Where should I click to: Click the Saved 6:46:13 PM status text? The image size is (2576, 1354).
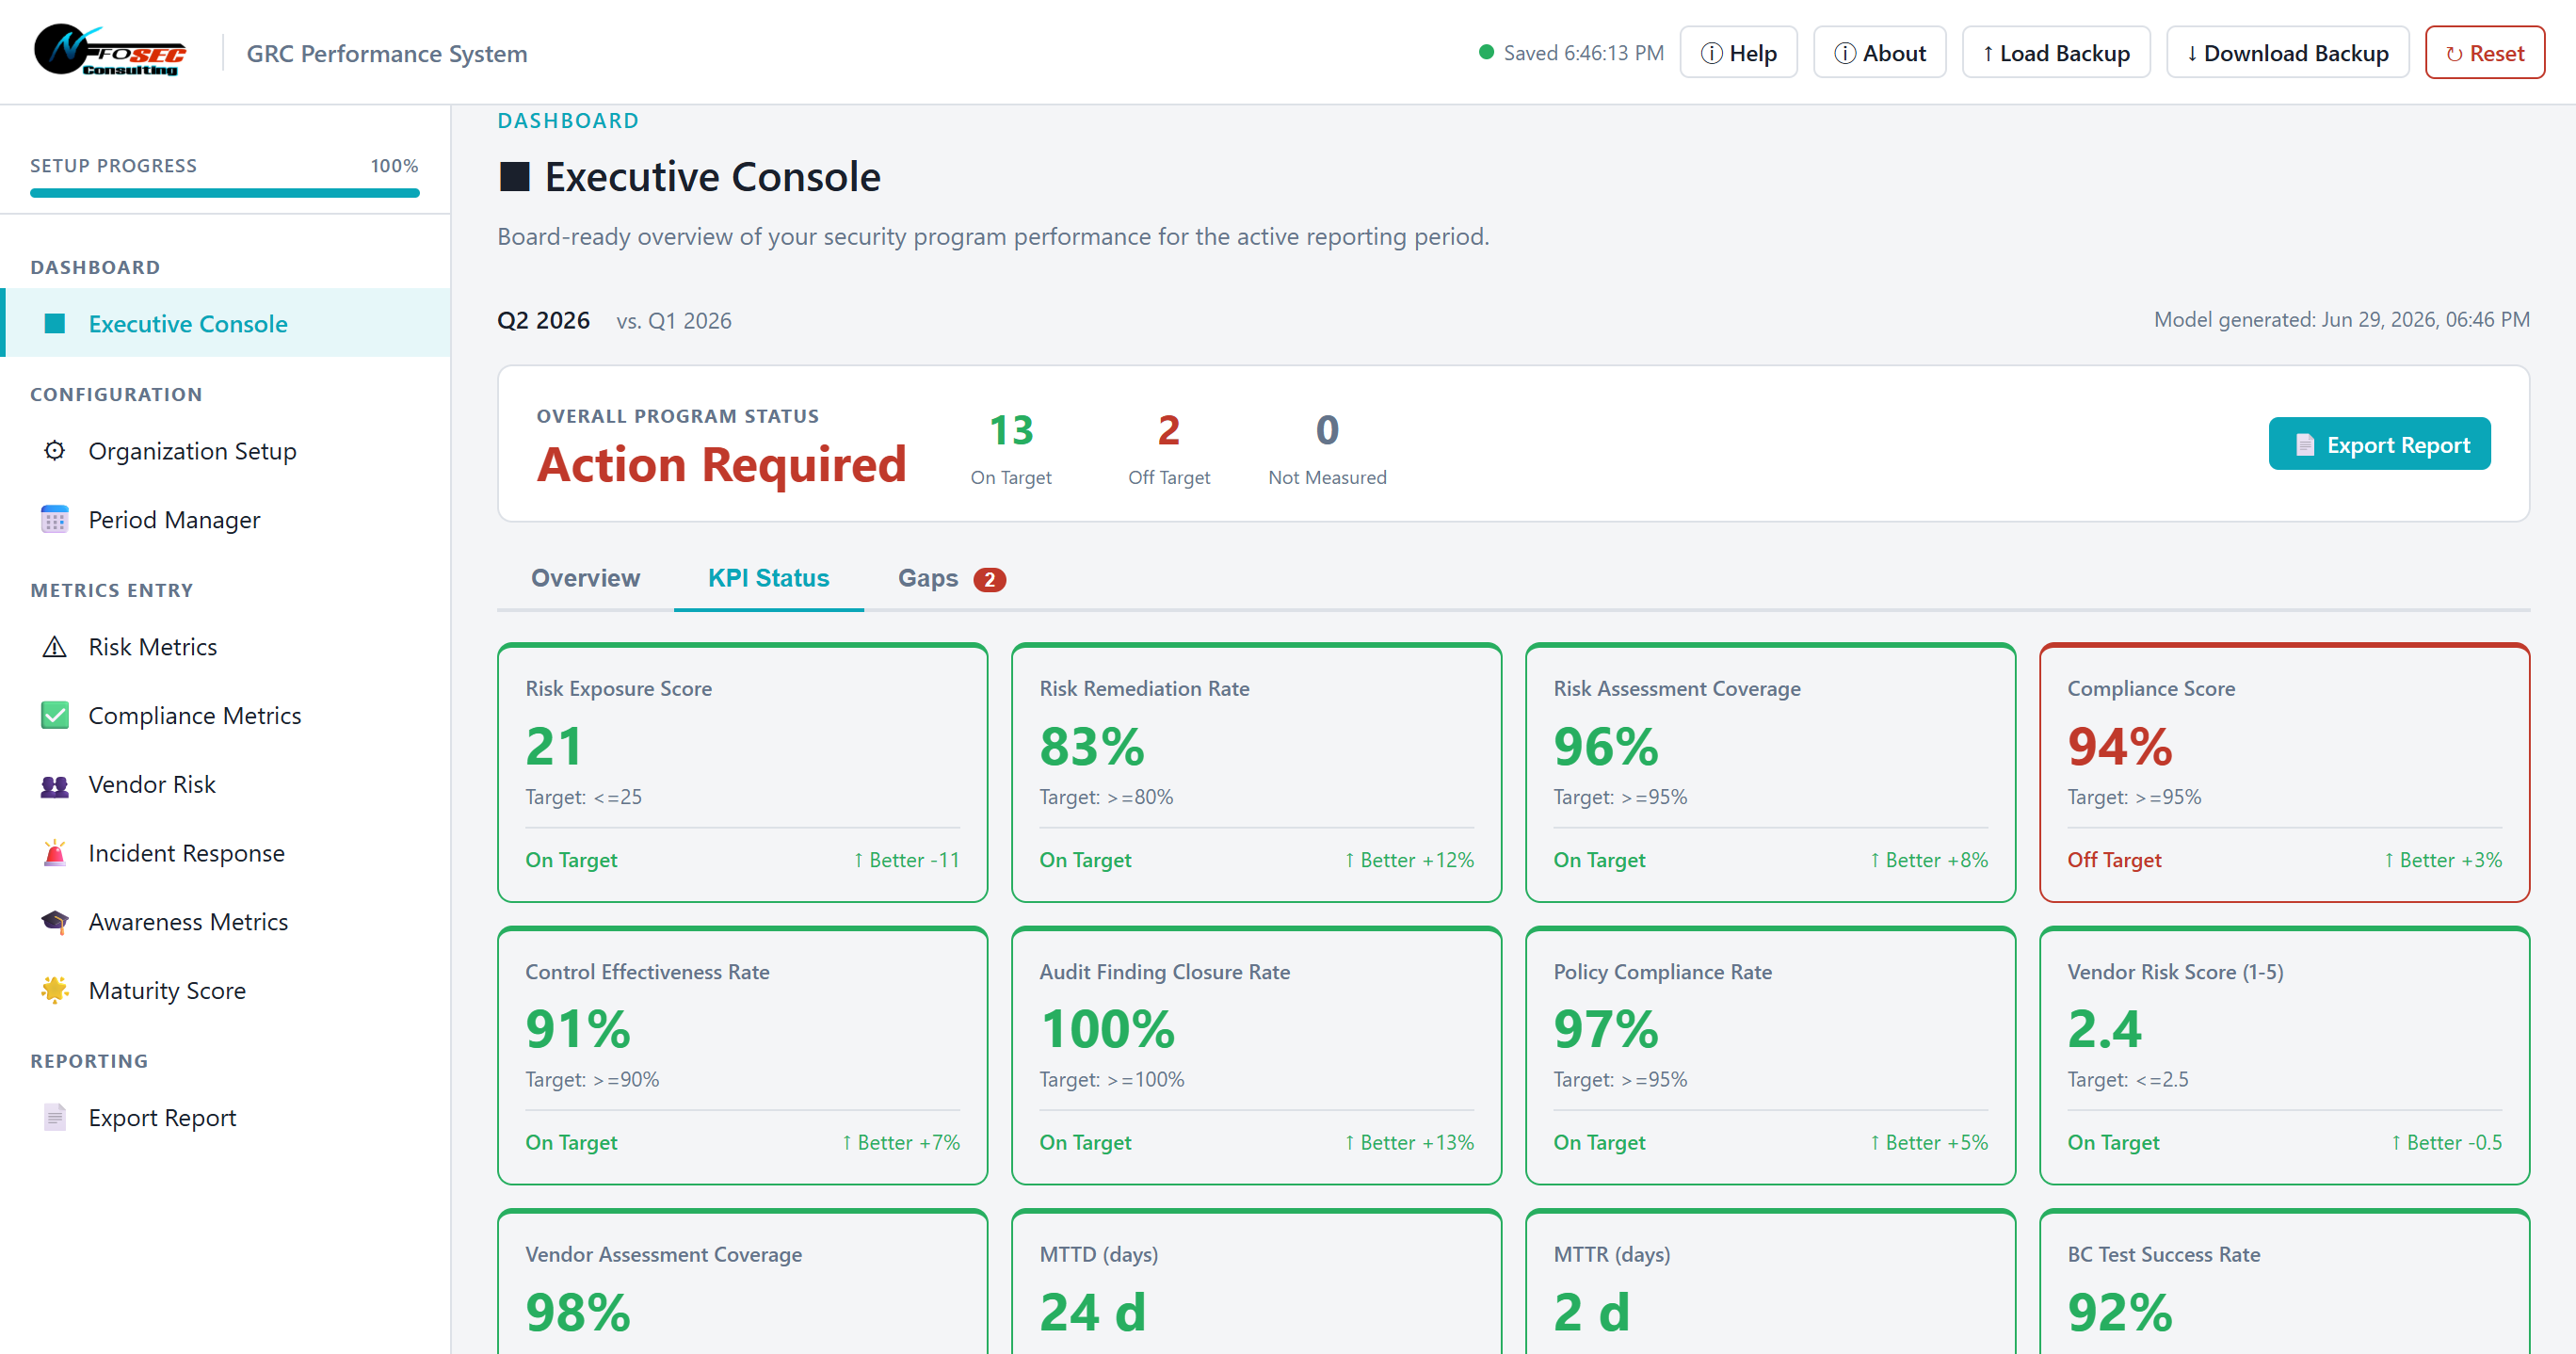(x=1583, y=52)
